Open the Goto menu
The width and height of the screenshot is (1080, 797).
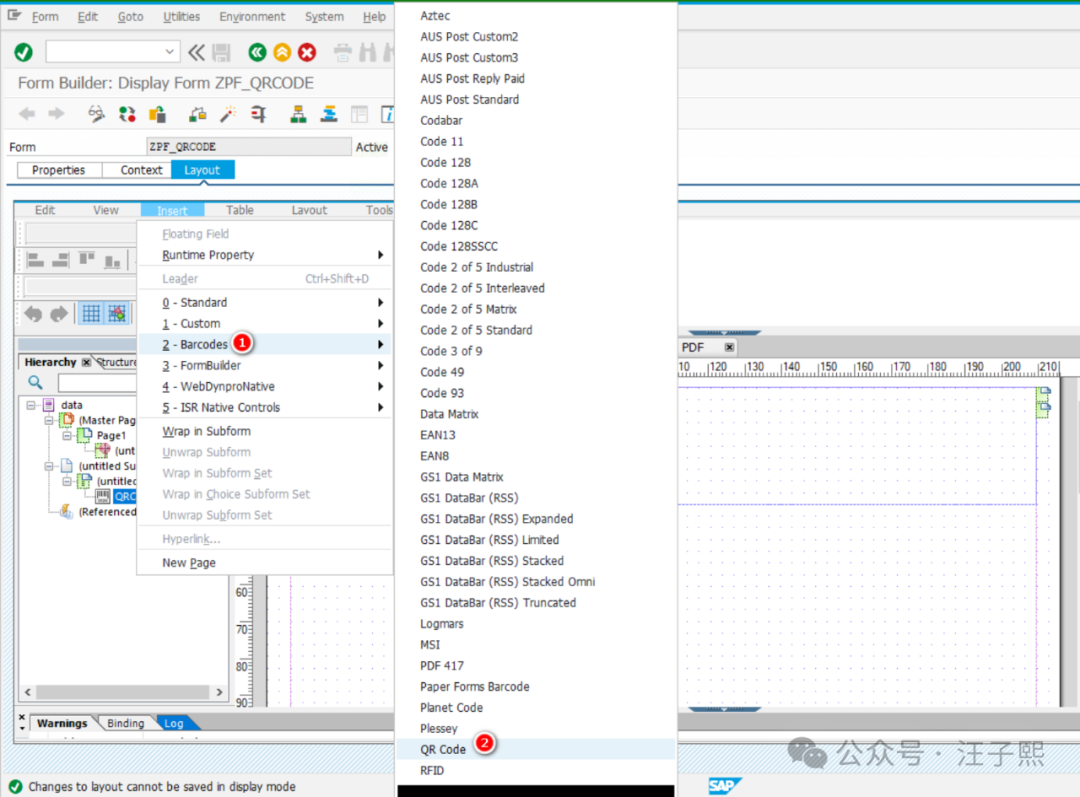click(130, 17)
